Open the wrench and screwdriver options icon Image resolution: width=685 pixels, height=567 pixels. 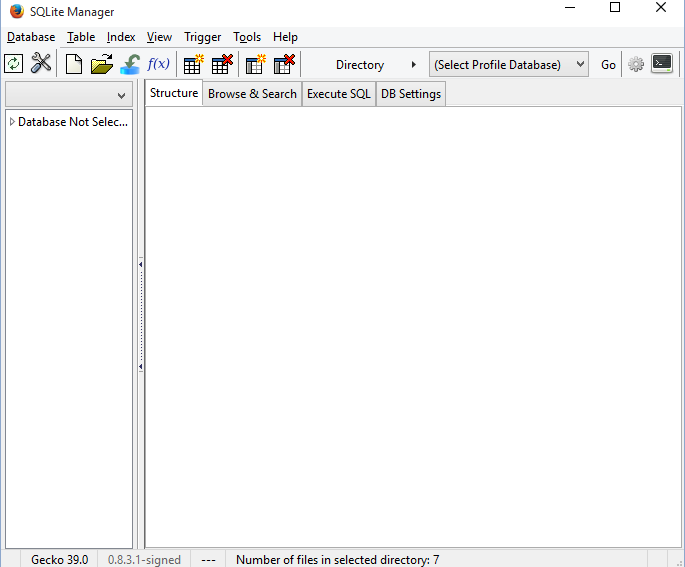(41, 64)
